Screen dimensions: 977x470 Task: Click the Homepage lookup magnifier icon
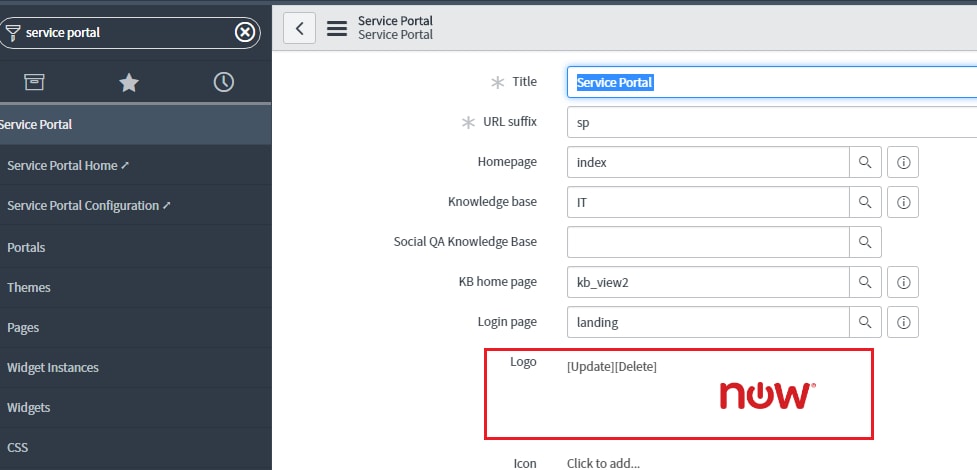pos(865,162)
